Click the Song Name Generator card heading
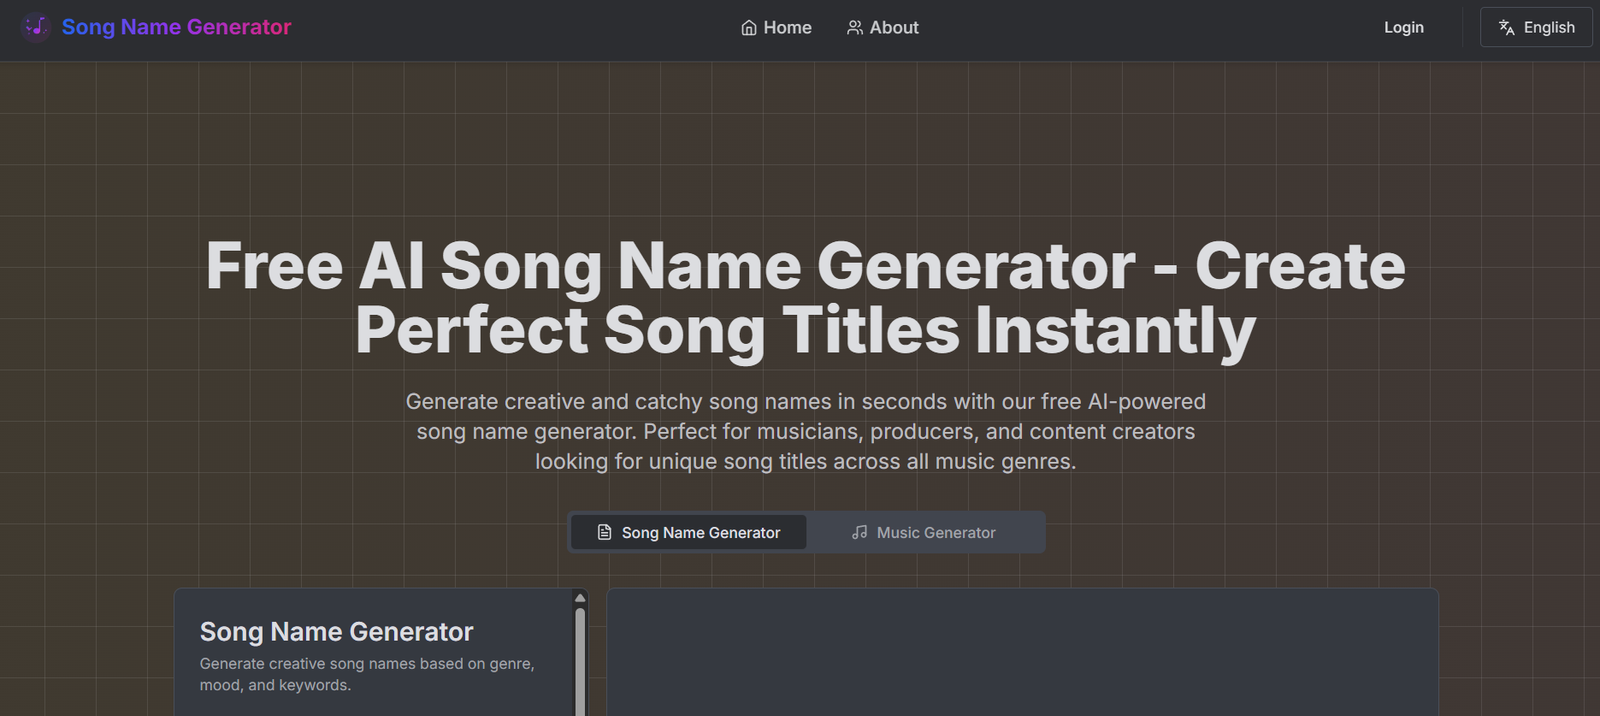The width and height of the screenshot is (1600, 716). pyautogui.click(x=336, y=632)
